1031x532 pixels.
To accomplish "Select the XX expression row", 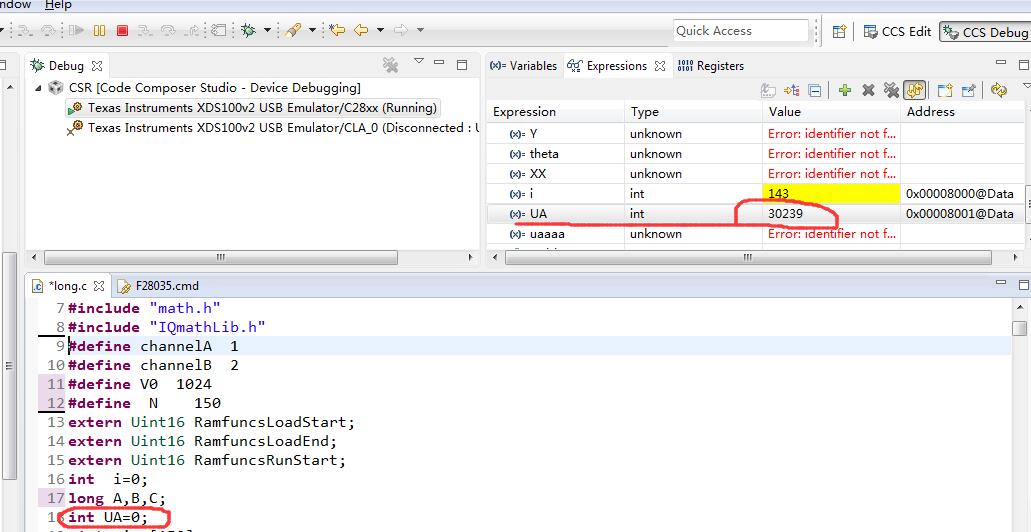I will coord(755,174).
